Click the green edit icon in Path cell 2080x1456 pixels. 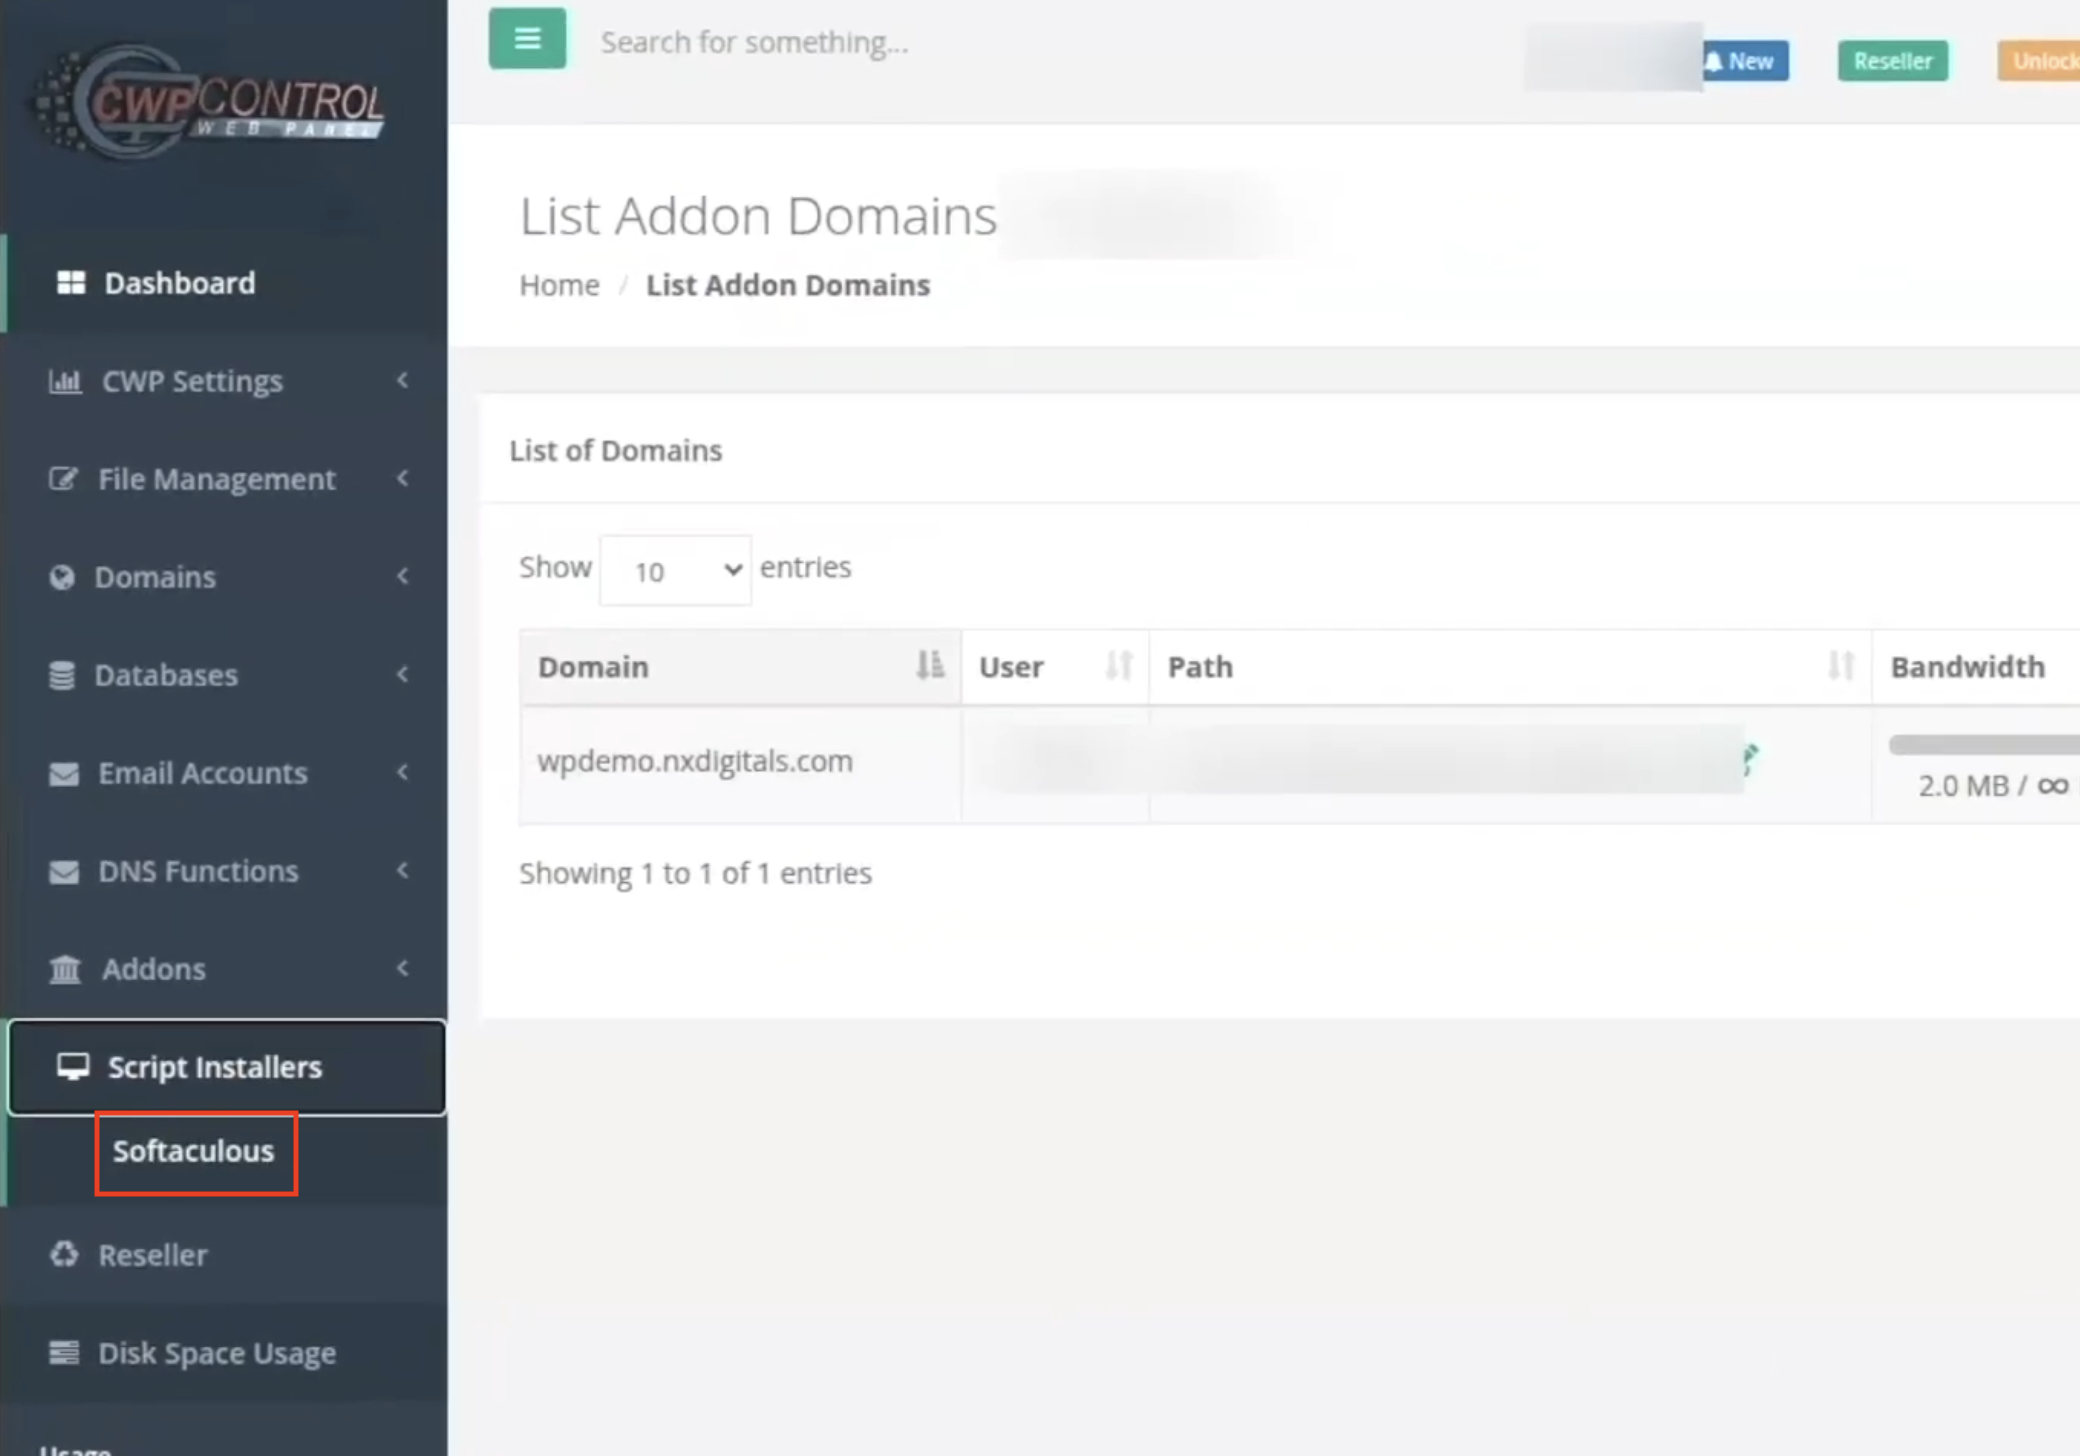click(1750, 760)
